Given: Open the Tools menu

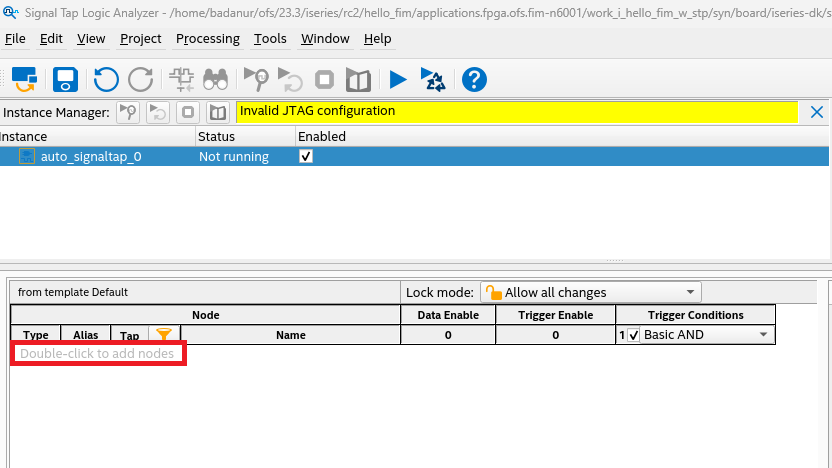Looking at the screenshot, I should [270, 39].
